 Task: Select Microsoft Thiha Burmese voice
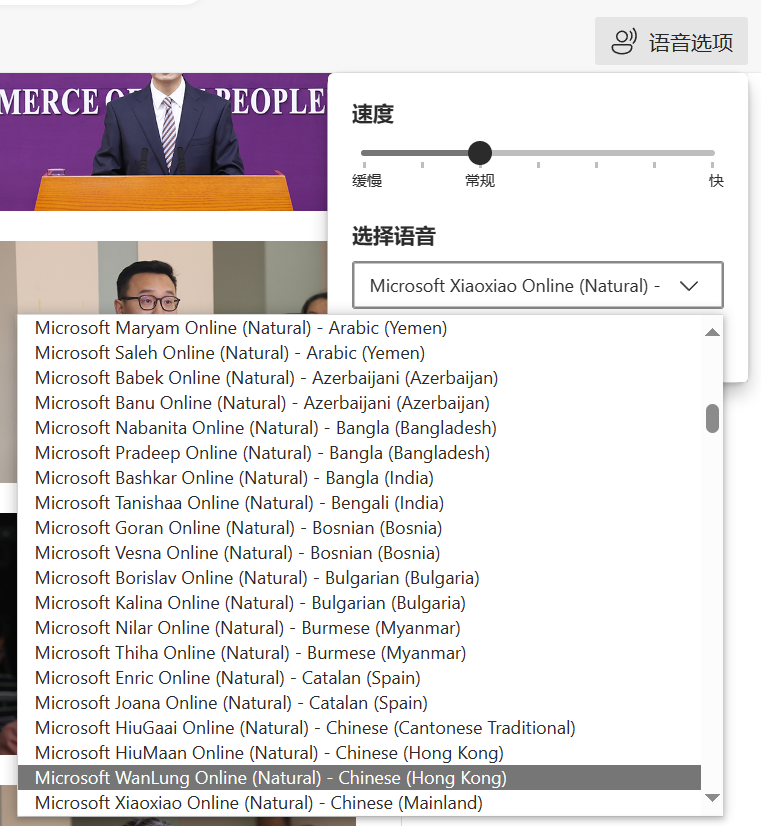(359, 653)
